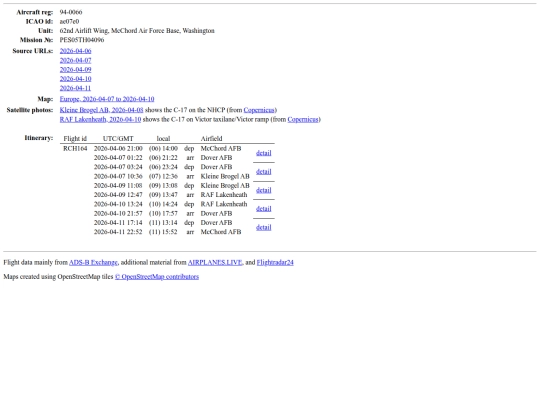Screen dimensions: 540x405
Task: Open OpenStreetMap contributors link
Action: click(157, 277)
